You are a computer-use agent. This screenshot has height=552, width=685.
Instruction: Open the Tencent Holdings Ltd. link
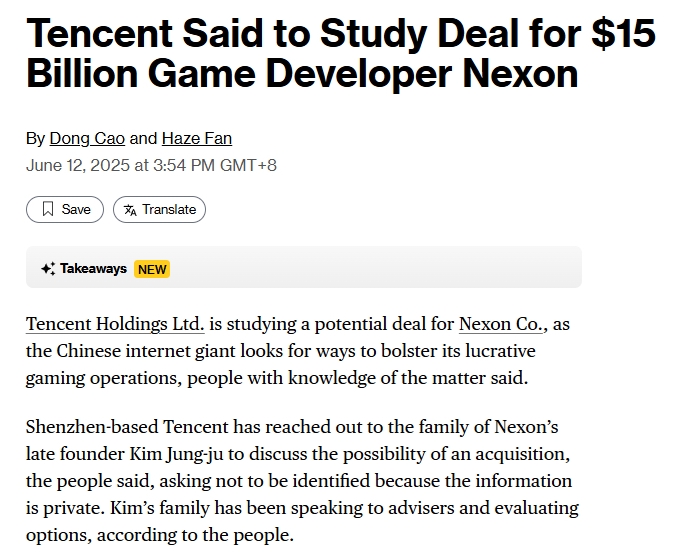[x=115, y=324]
